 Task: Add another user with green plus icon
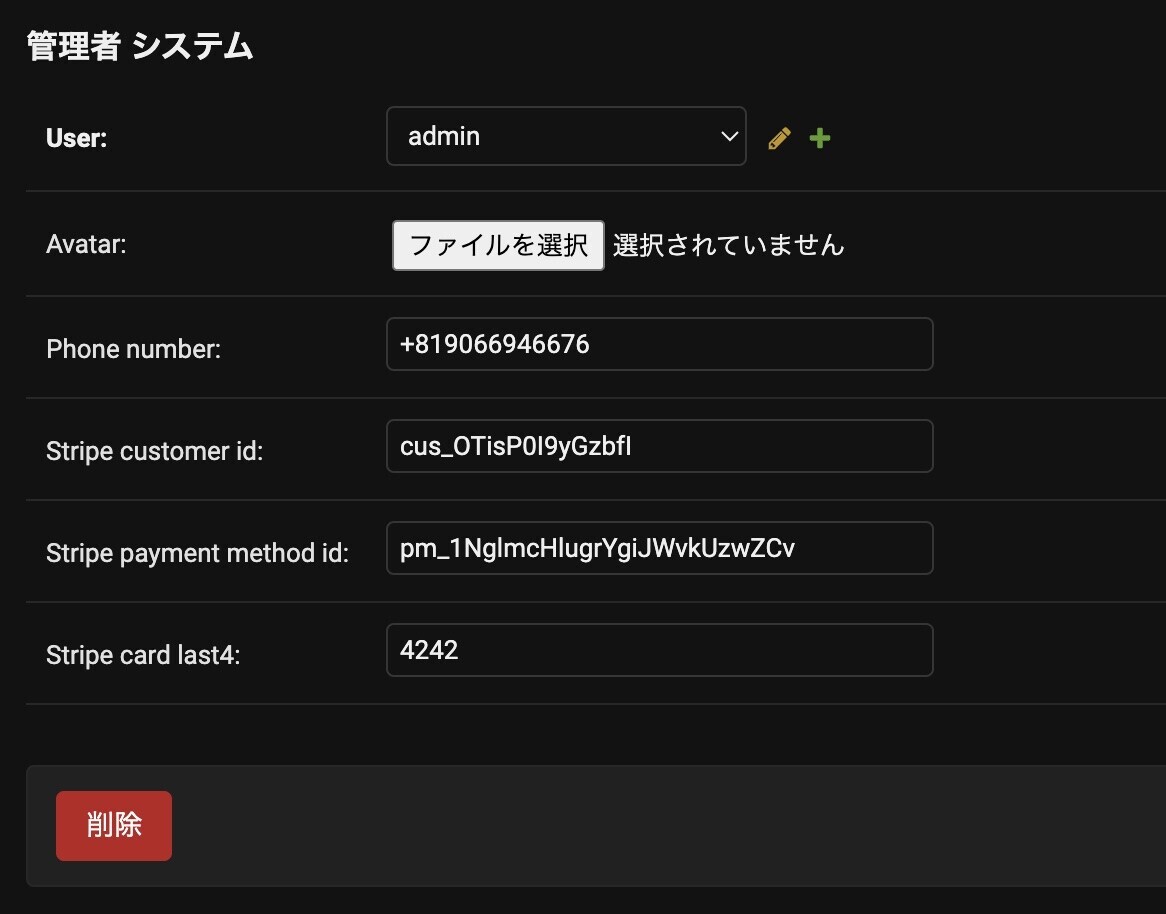819,138
